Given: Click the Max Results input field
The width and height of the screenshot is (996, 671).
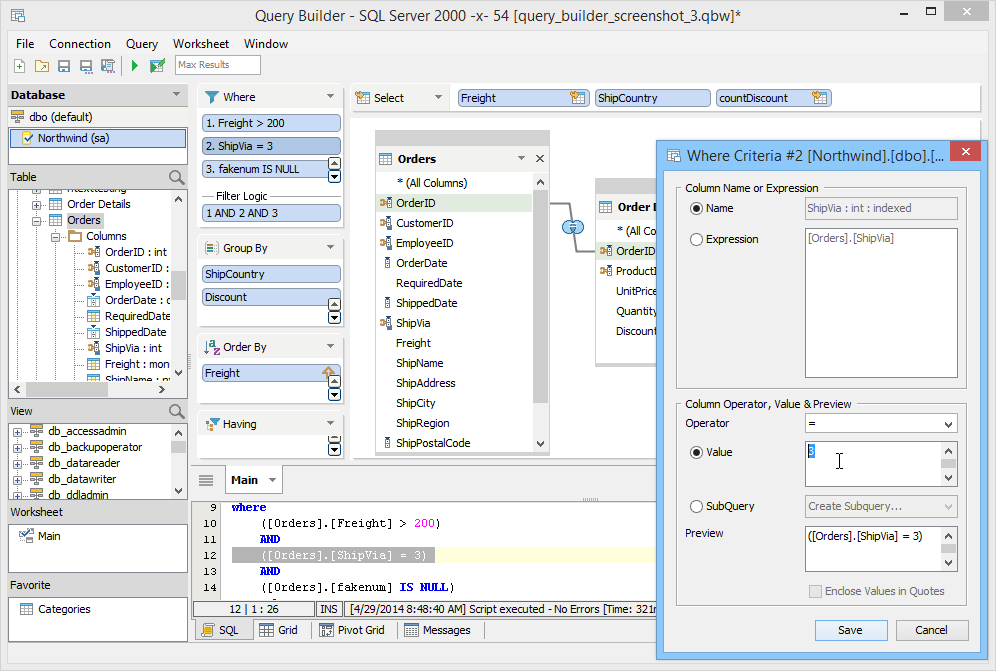Looking at the screenshot, I should 218,65.
